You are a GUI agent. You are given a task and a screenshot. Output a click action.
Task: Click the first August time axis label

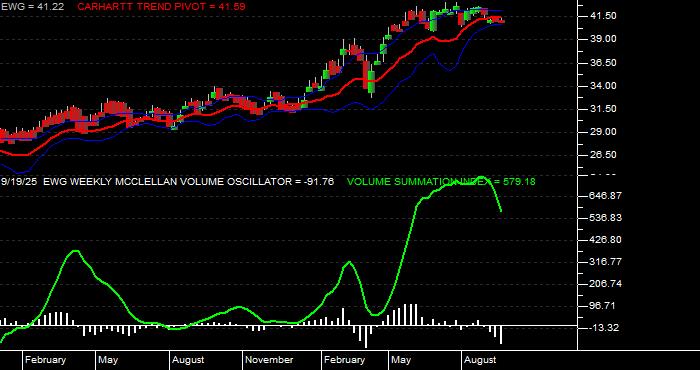click(188, 360)
